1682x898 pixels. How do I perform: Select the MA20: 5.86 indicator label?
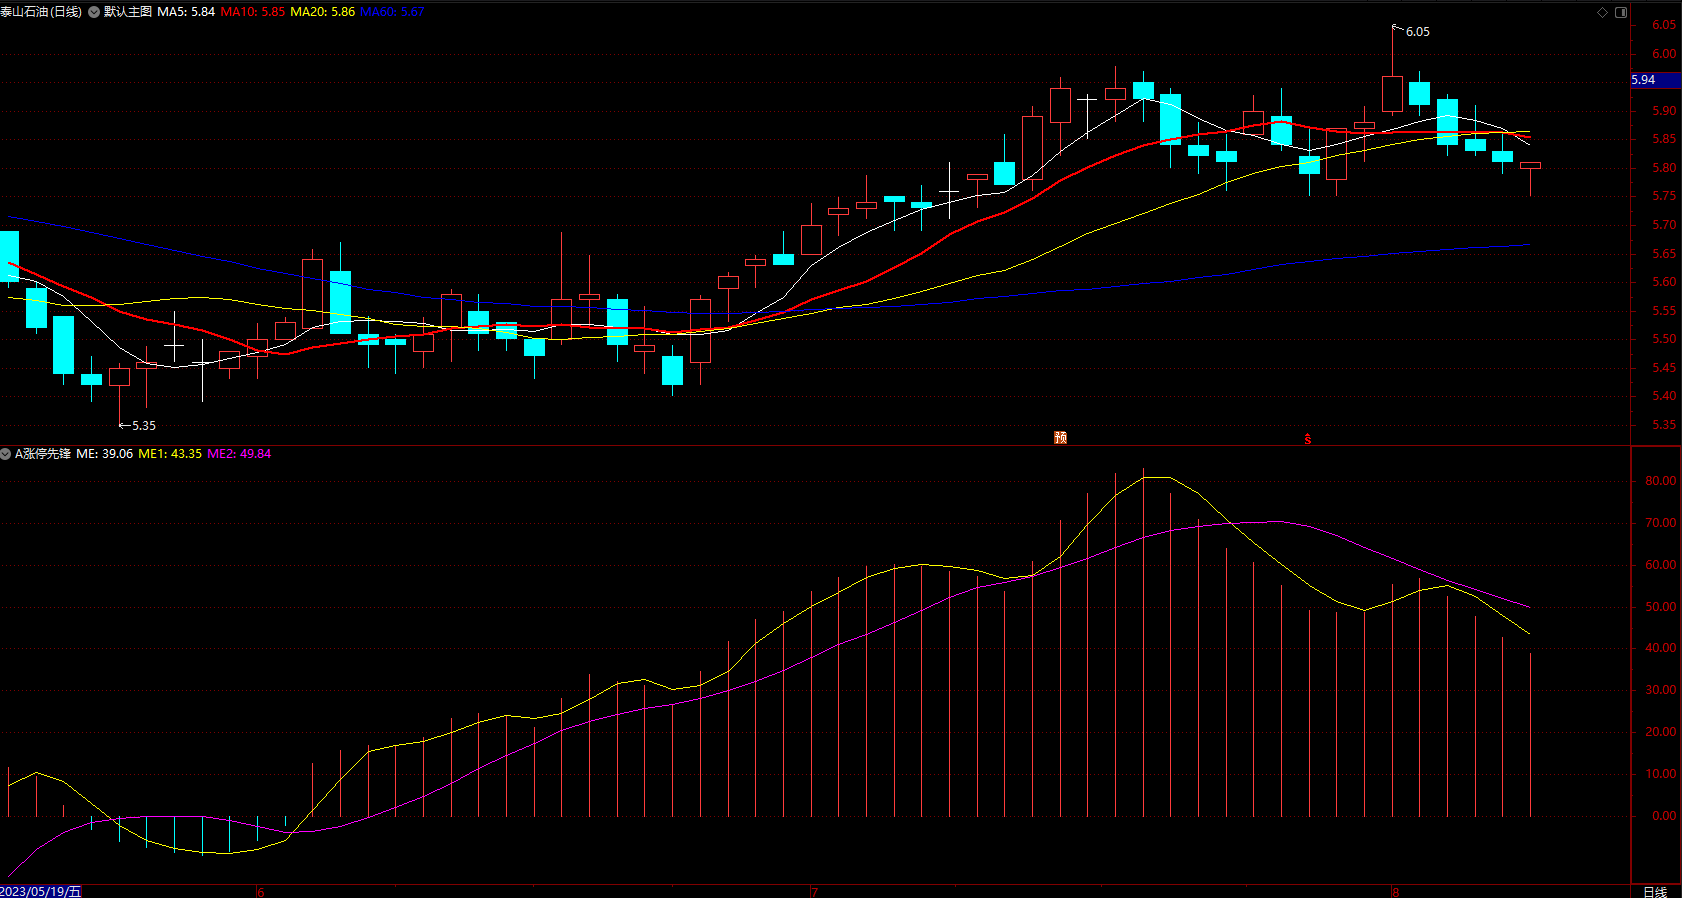coord(323,12)
